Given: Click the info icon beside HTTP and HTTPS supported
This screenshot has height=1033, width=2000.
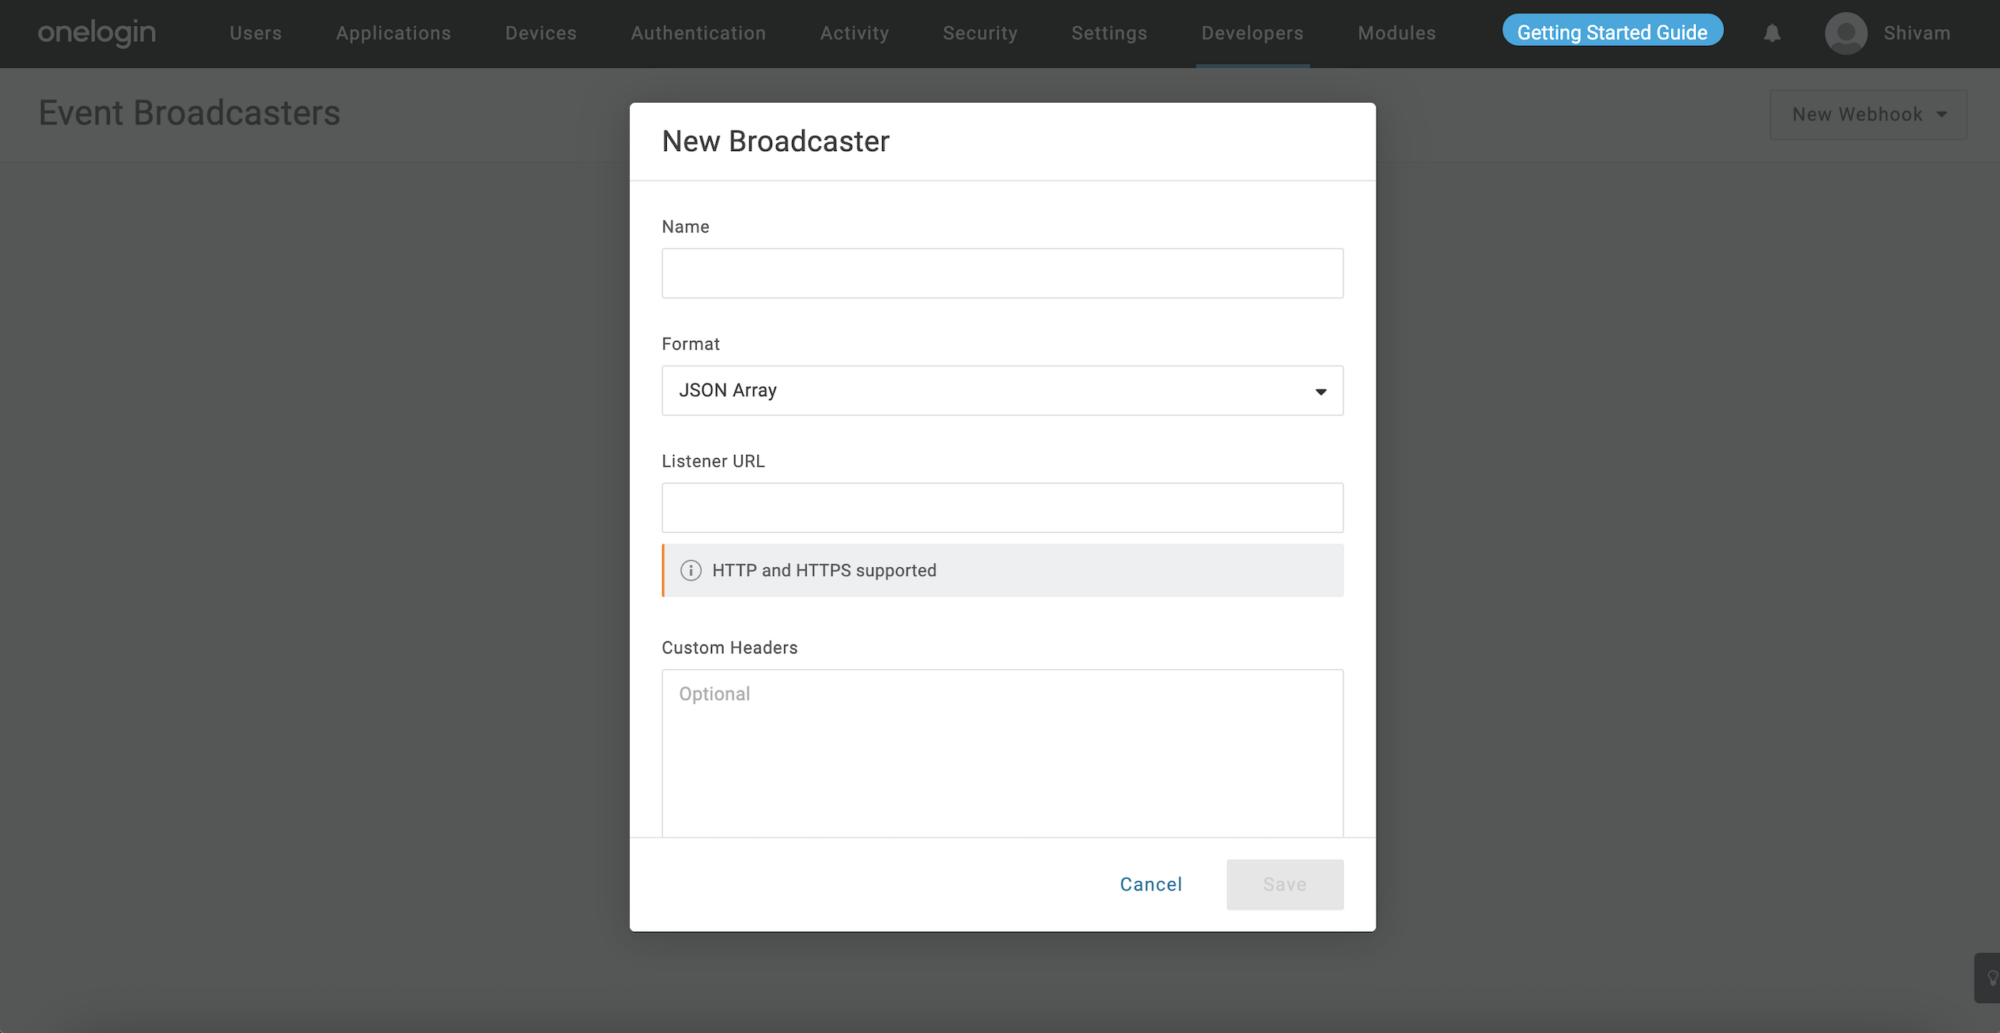Looking at the screenshot, I should pyautogui.click(x=690, y=570).
